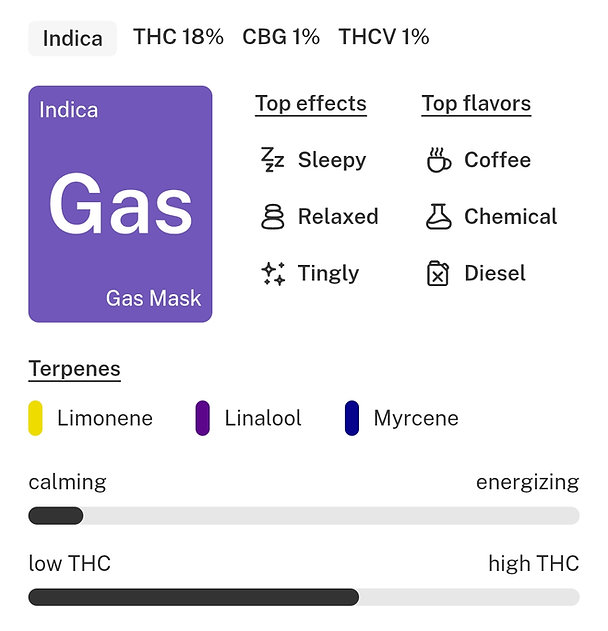Click the Chemical flask flavor icon
The image size is (608, 631).
(x=438, y=217)
